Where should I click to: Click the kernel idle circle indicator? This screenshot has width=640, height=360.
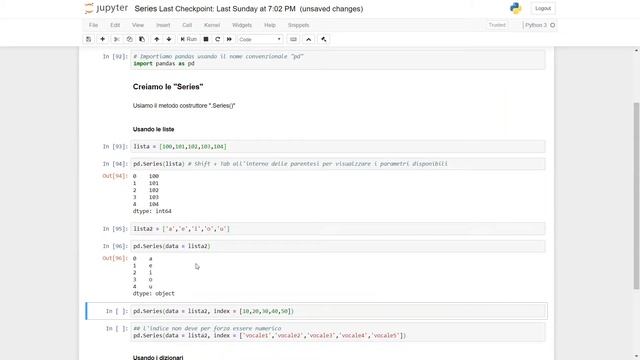(552, 25)
